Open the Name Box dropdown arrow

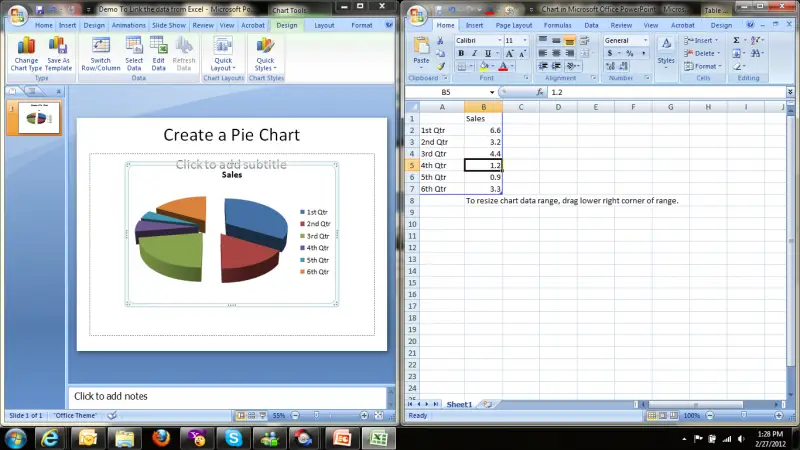(x=492, y=92)
